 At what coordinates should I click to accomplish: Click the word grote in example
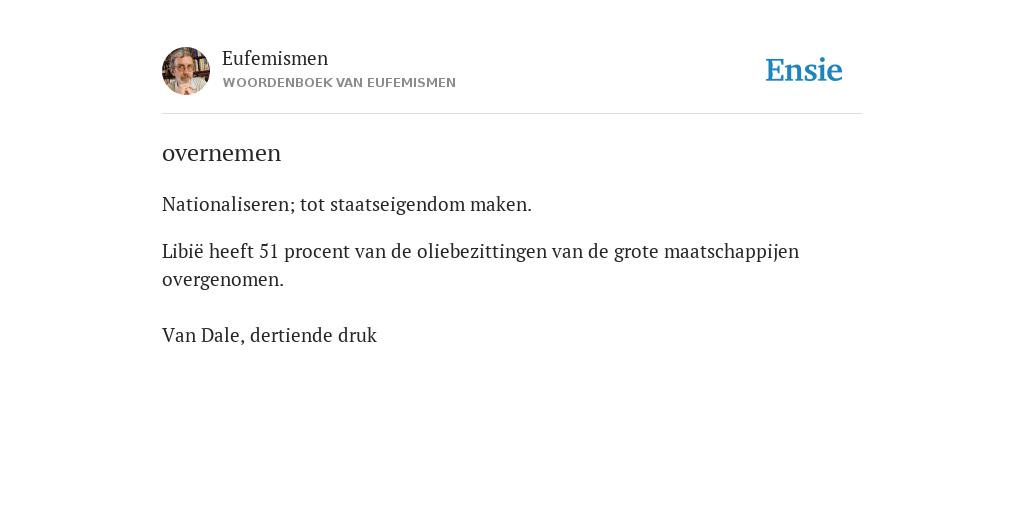click(x=636, y=252)
